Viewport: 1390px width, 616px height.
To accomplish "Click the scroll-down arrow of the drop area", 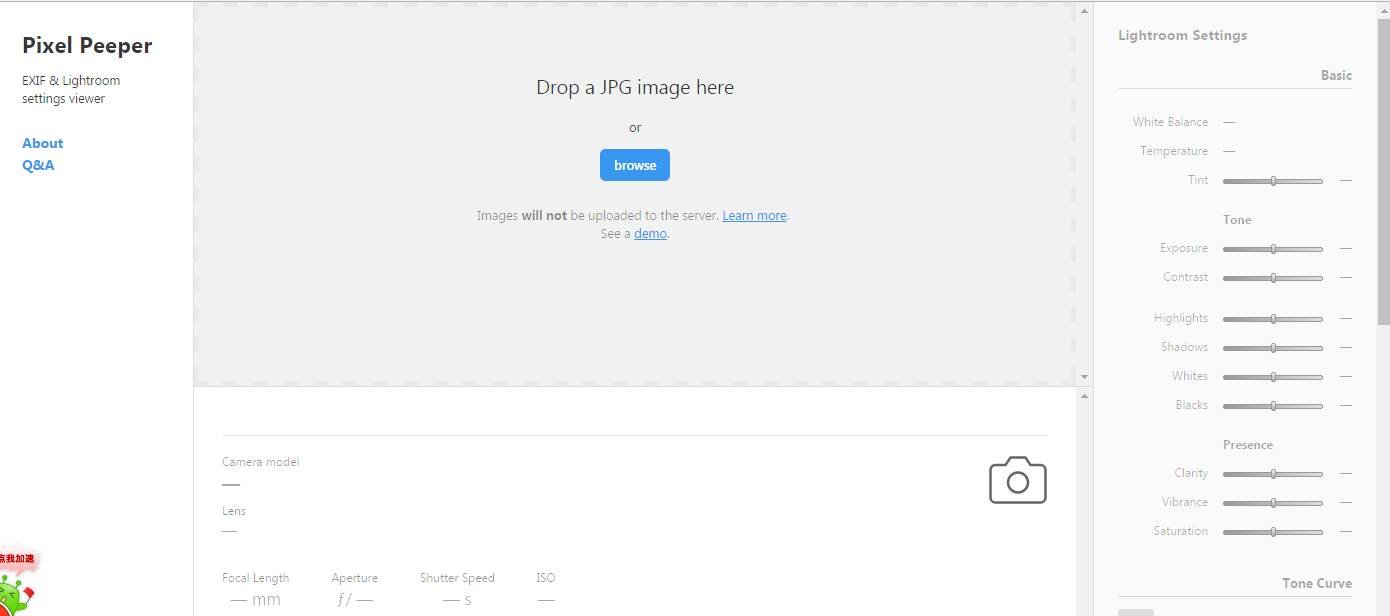I will pos(1084,377).
